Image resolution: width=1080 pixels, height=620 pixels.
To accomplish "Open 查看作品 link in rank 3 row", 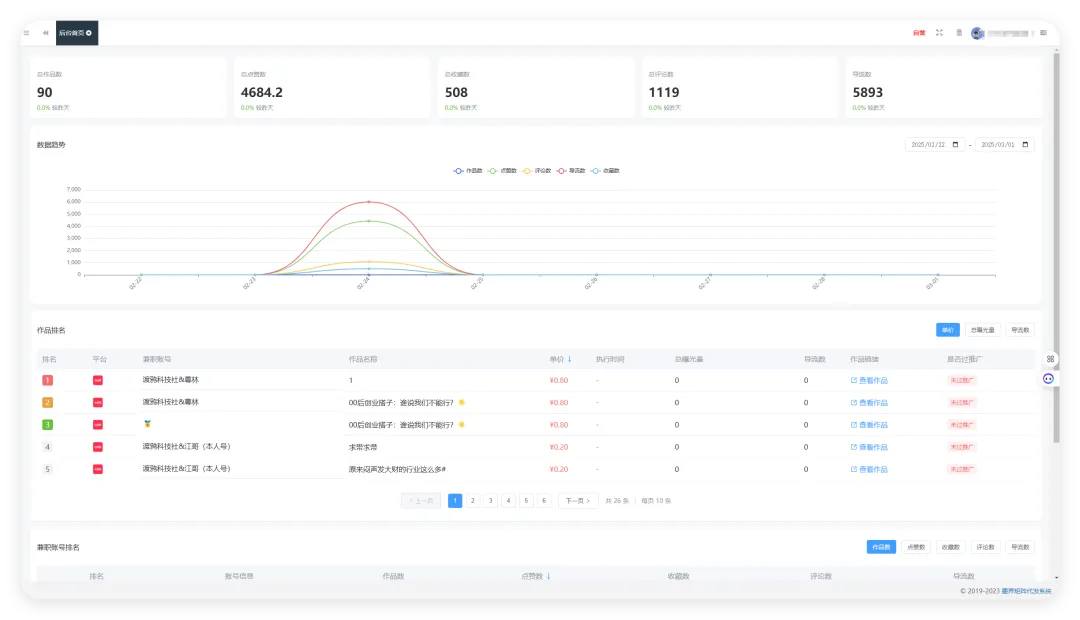I will (x=869, y=425).
